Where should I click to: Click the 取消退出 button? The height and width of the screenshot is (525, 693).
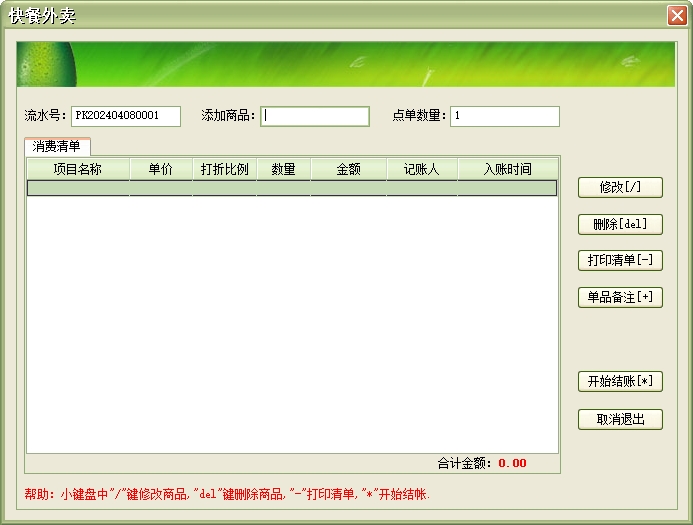click(x=620, y=419)
